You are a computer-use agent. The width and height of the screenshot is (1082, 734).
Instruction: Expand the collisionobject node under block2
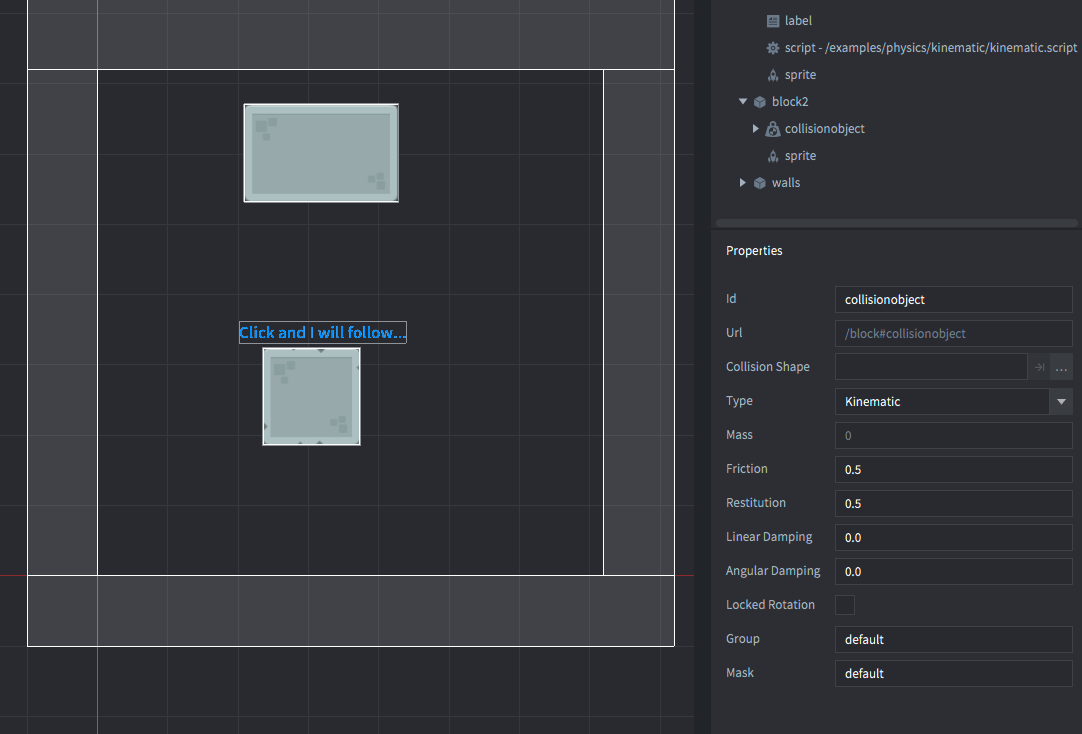pos(756,128)
